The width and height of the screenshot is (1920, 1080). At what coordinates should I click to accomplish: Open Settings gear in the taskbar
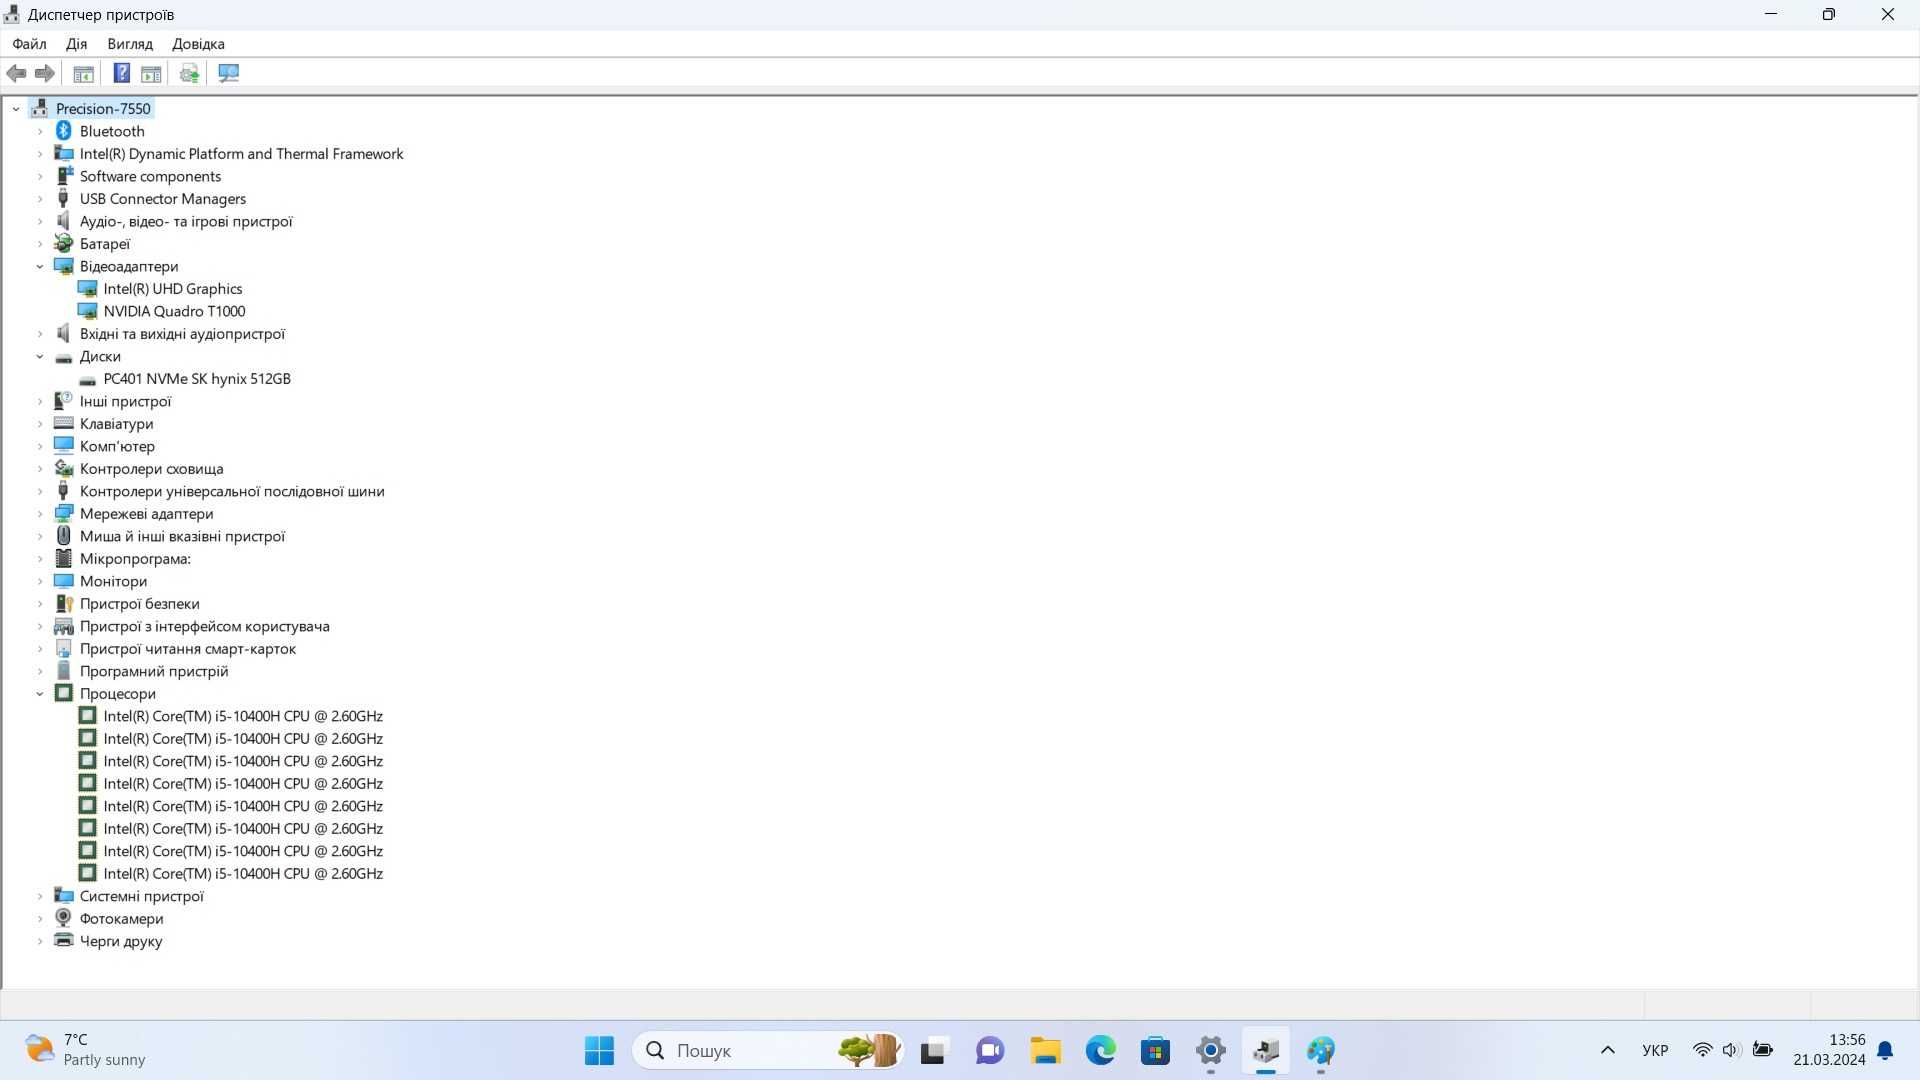(x=1211, y=1050)
